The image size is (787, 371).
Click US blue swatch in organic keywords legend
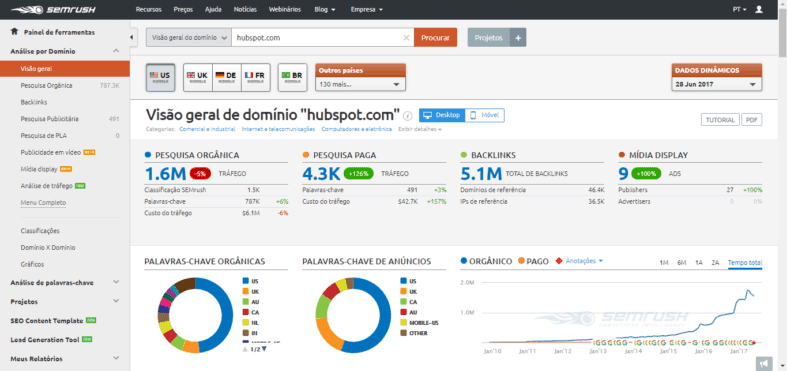pos(245,281)
